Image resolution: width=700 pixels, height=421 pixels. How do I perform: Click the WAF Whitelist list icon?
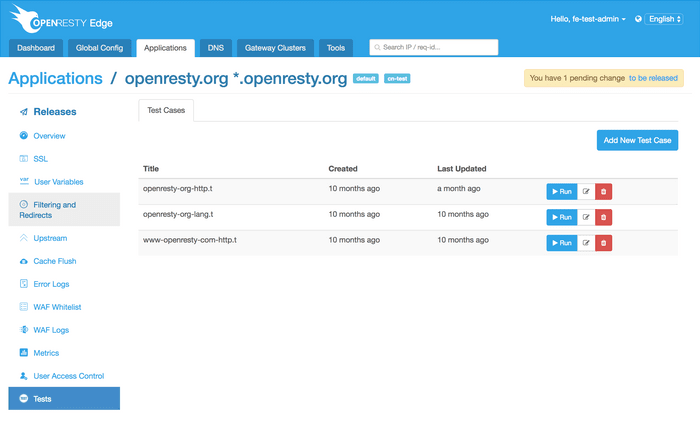pos(24,306)
